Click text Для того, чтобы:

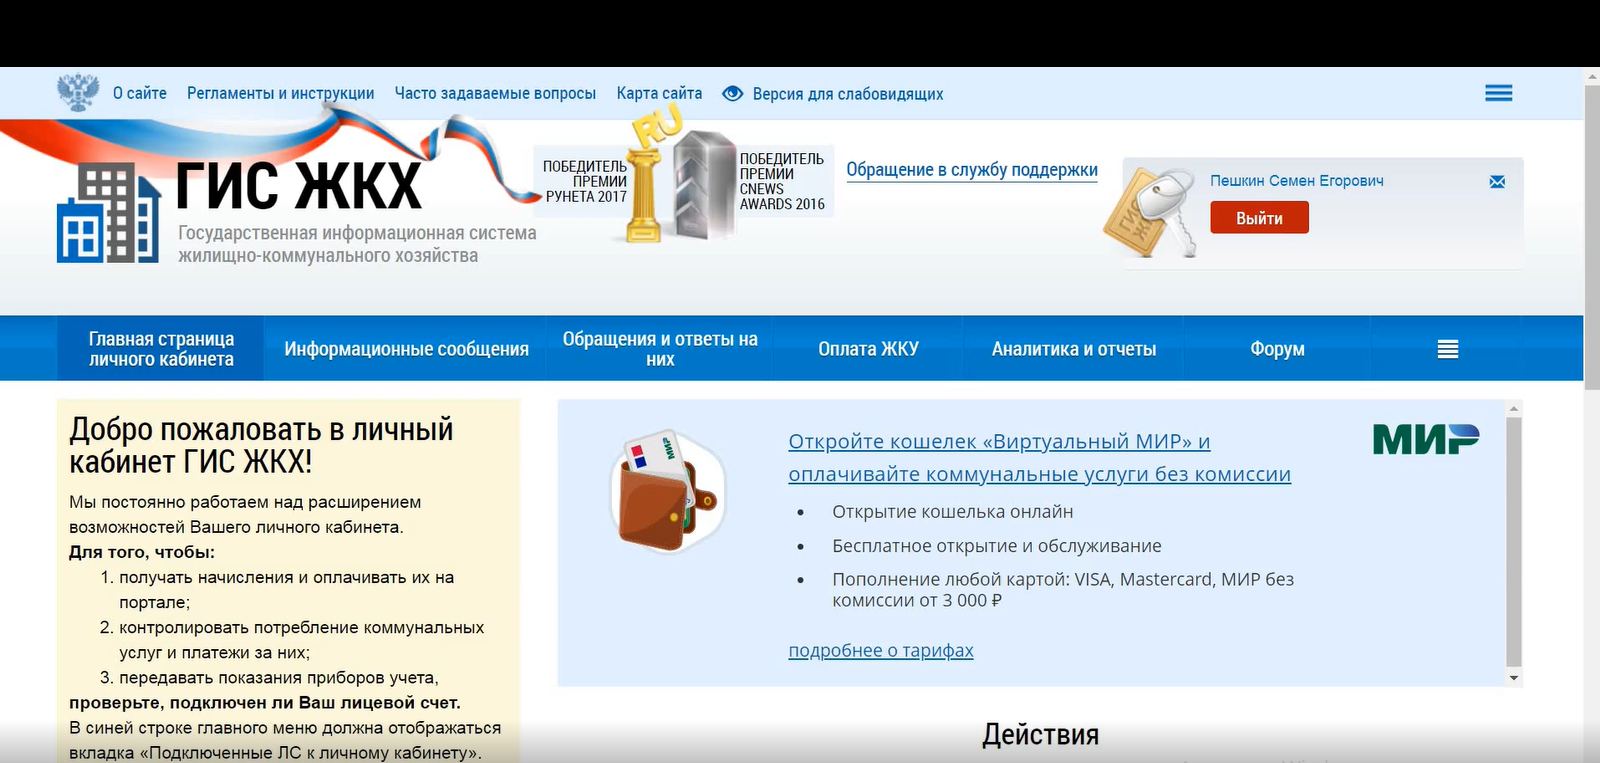click(x=142, y=552)
